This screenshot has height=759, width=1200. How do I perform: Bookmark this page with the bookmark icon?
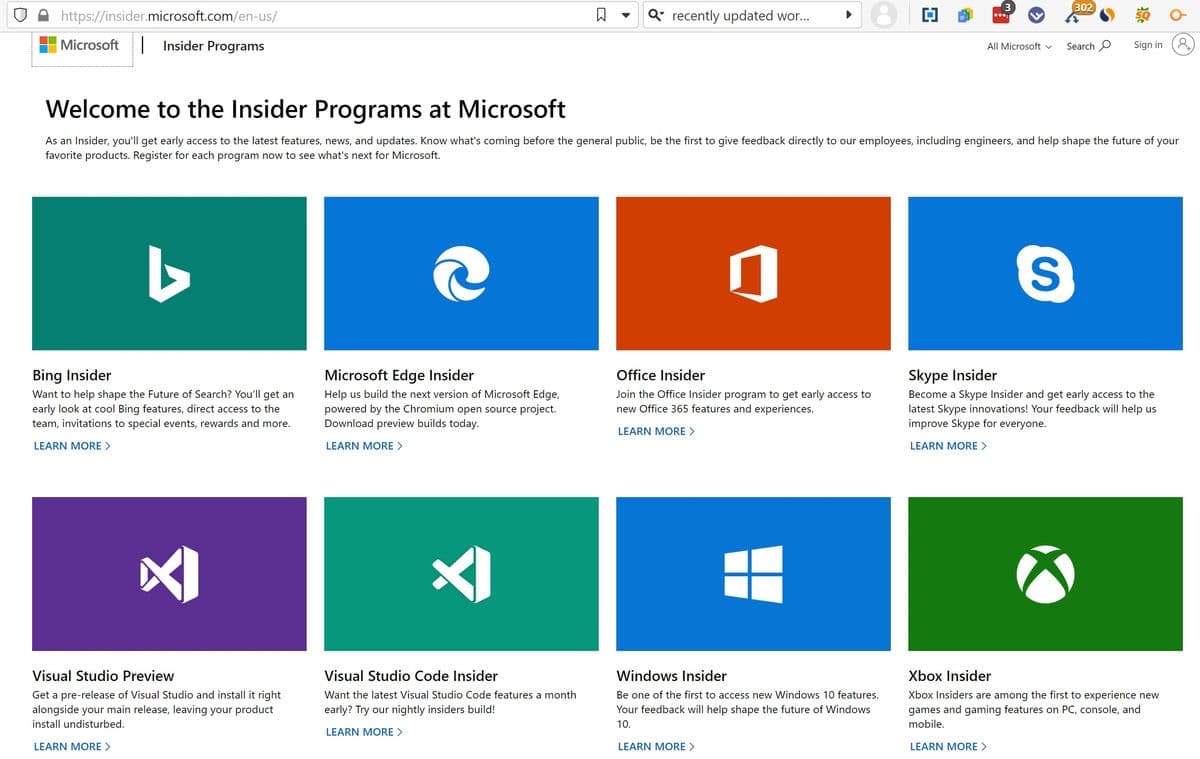pos(601,15)
